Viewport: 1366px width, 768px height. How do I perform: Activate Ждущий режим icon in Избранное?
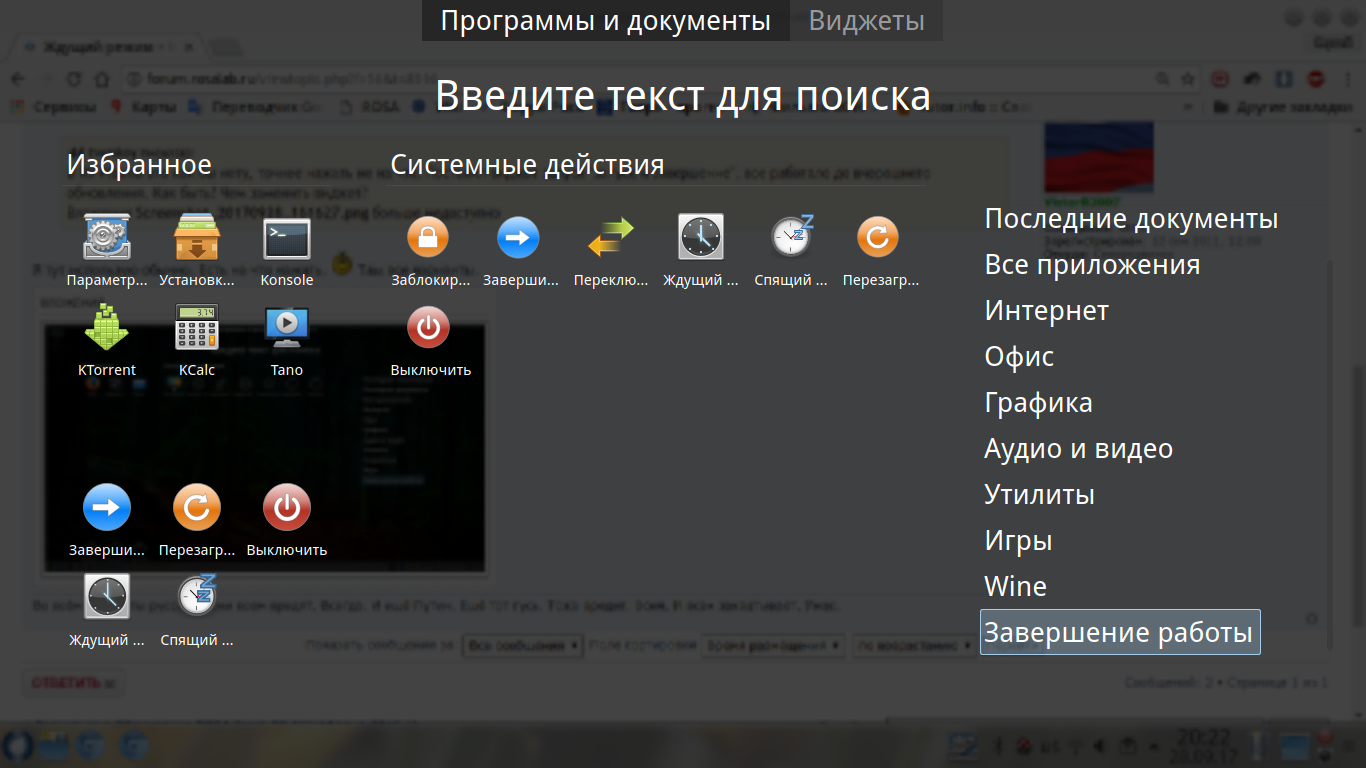pyautogui.click(x=107, y=597)
